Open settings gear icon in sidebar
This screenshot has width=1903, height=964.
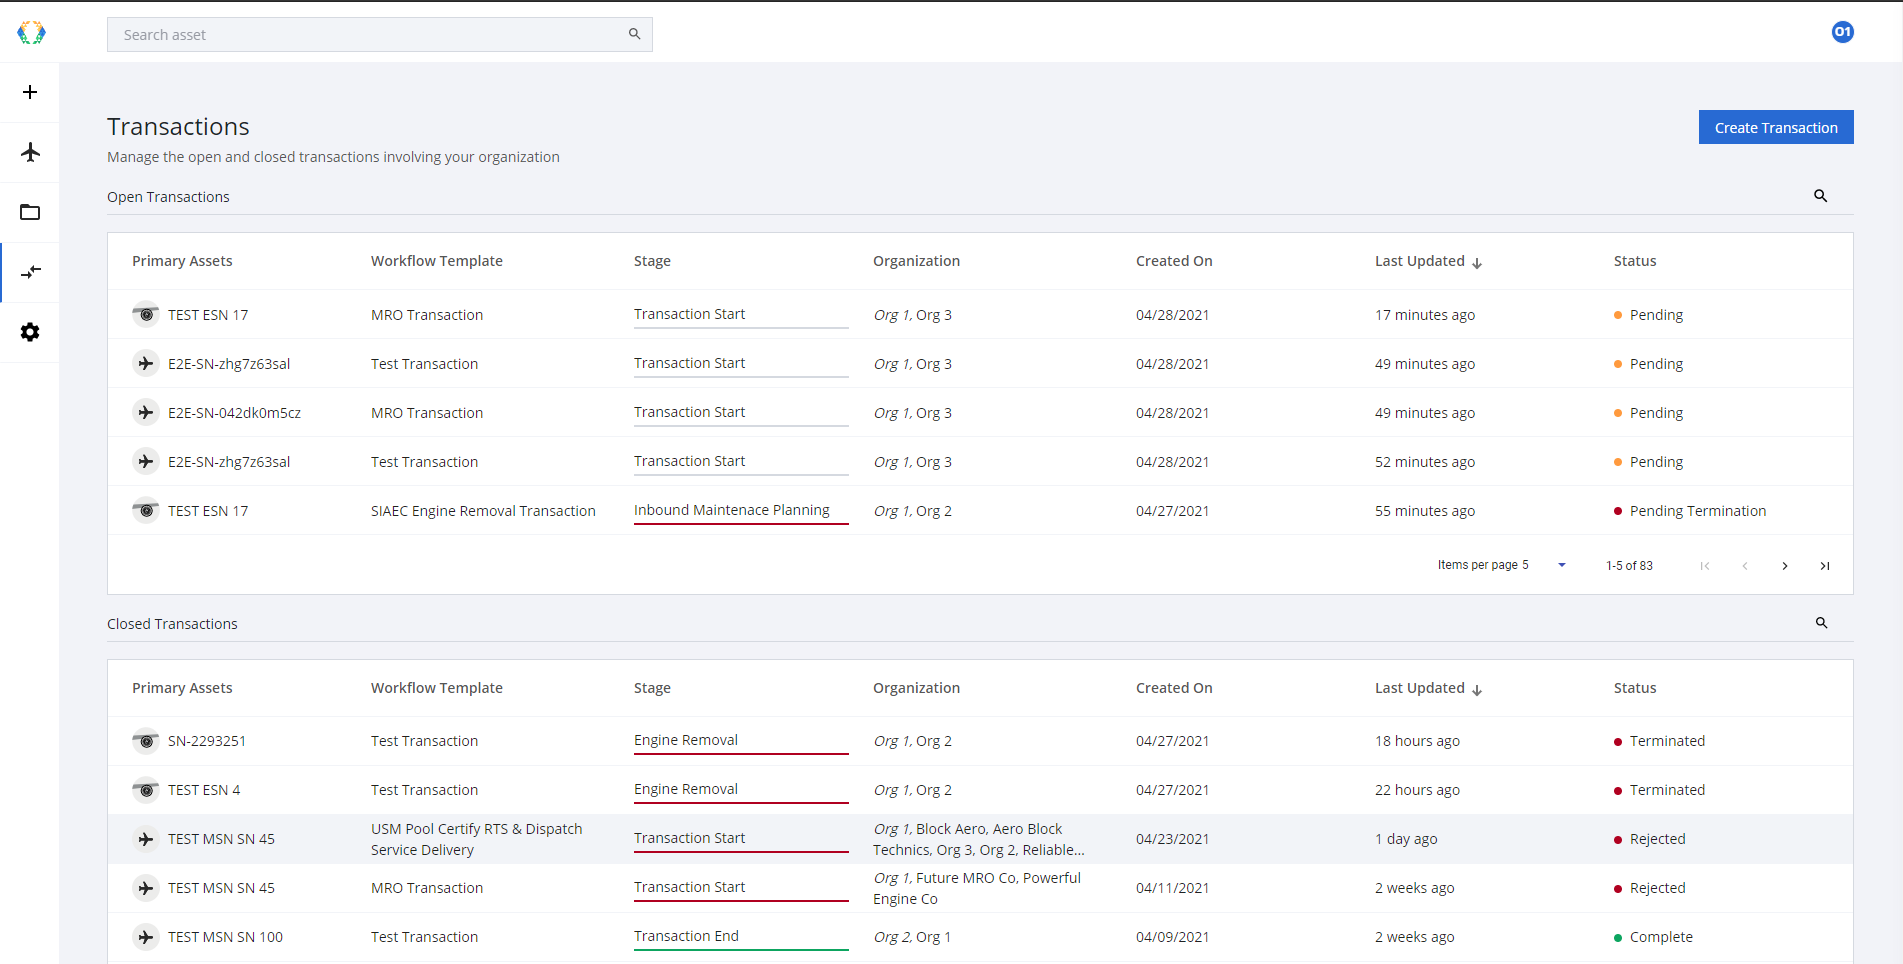click(x=30, y=332)
